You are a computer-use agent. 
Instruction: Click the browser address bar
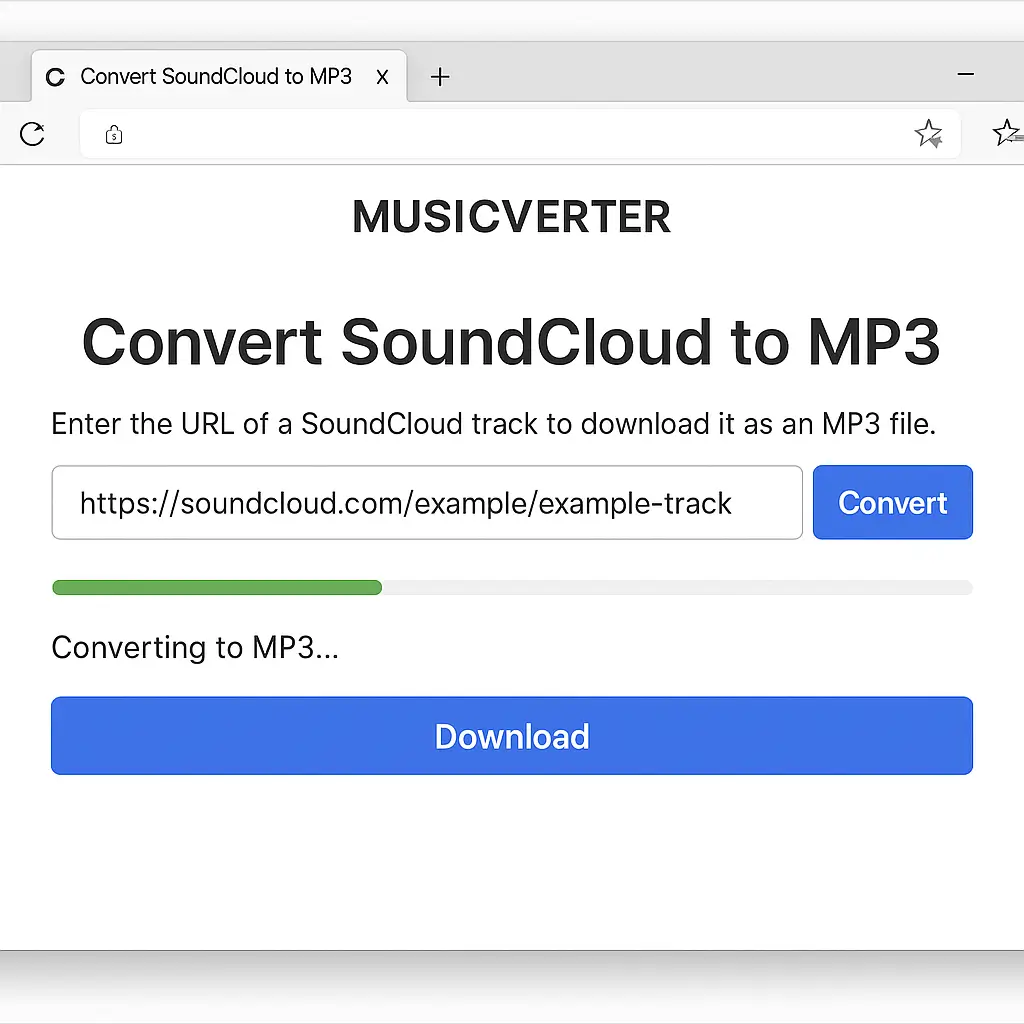pyautogui.click(x=520, y=134)
